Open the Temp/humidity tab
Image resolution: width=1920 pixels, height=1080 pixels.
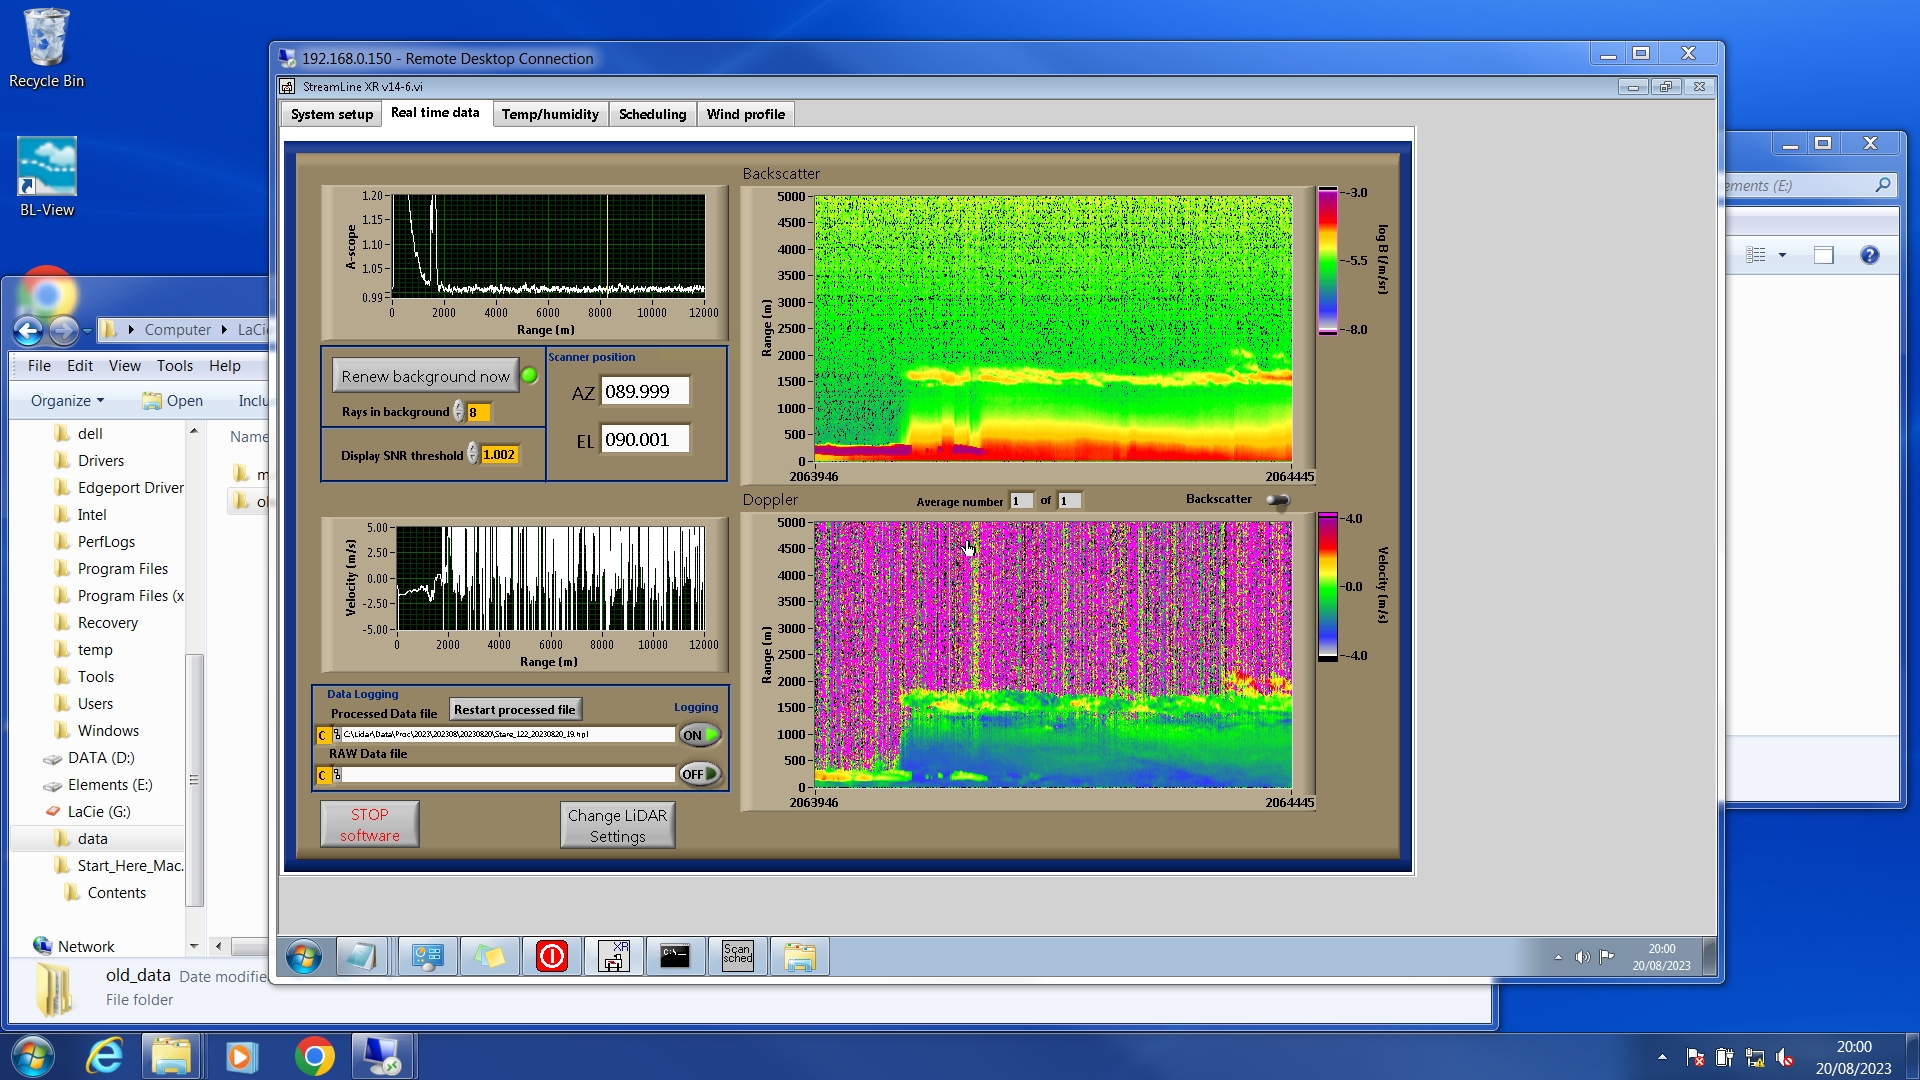click(x=550, y=114)
